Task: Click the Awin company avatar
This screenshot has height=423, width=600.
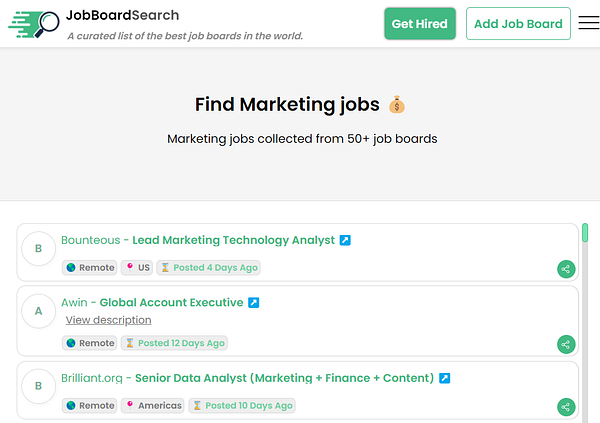Action: coord(38,311)
